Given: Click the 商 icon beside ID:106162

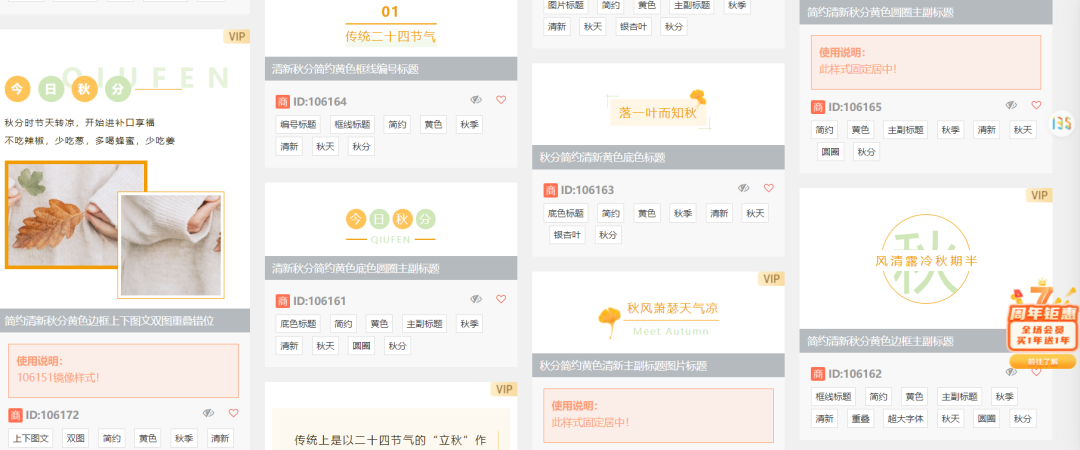Looking at the screenshot, I should [x=818, y=374].
